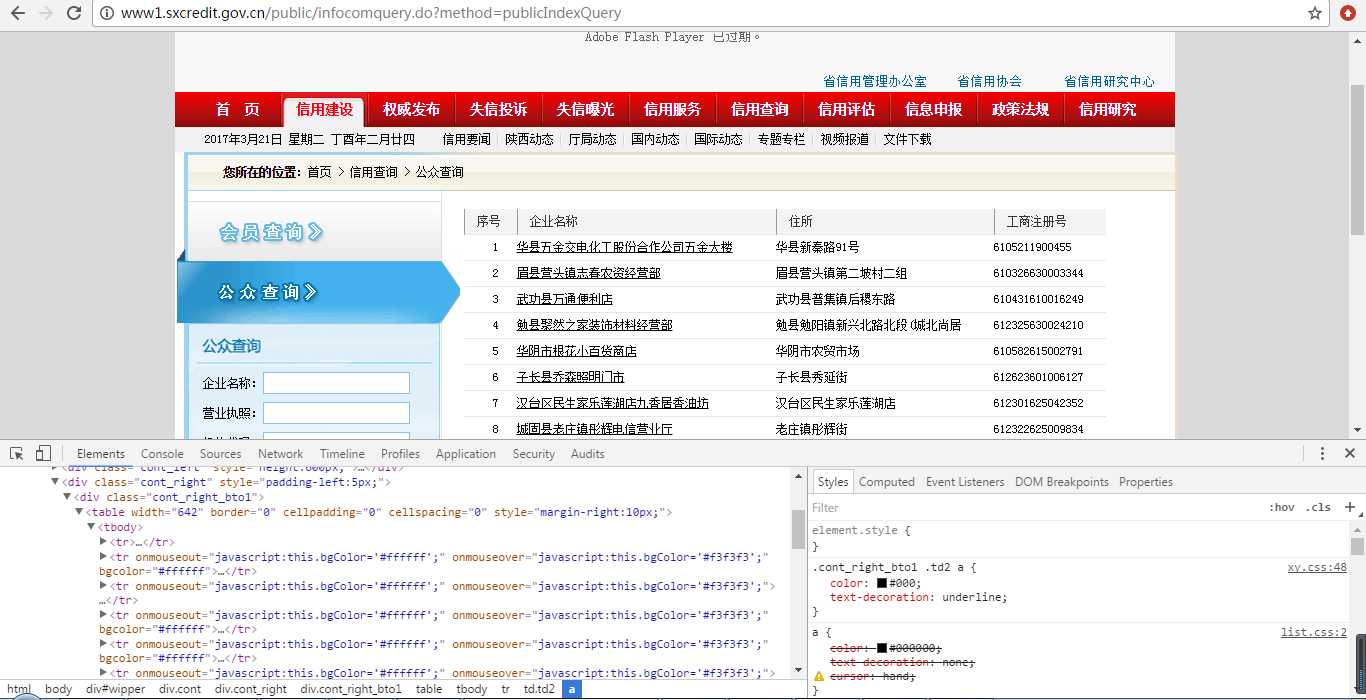The width and height of the screenshot is (1366, 700).
Task: Select body in the DOM breadcrumb
Action: (x=59, y=689)
